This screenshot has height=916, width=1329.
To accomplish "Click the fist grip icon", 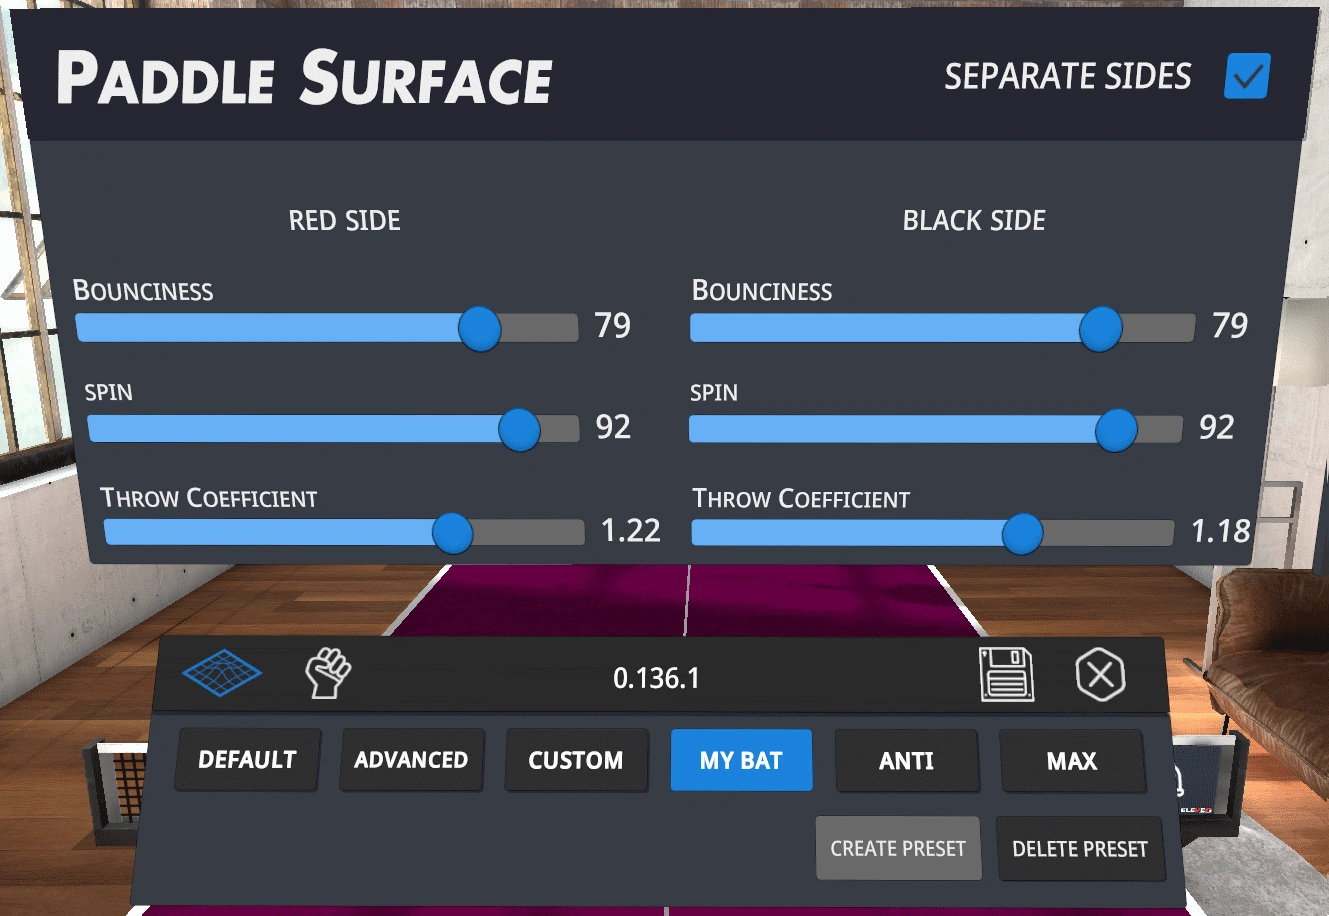I will tap(328, 673).
